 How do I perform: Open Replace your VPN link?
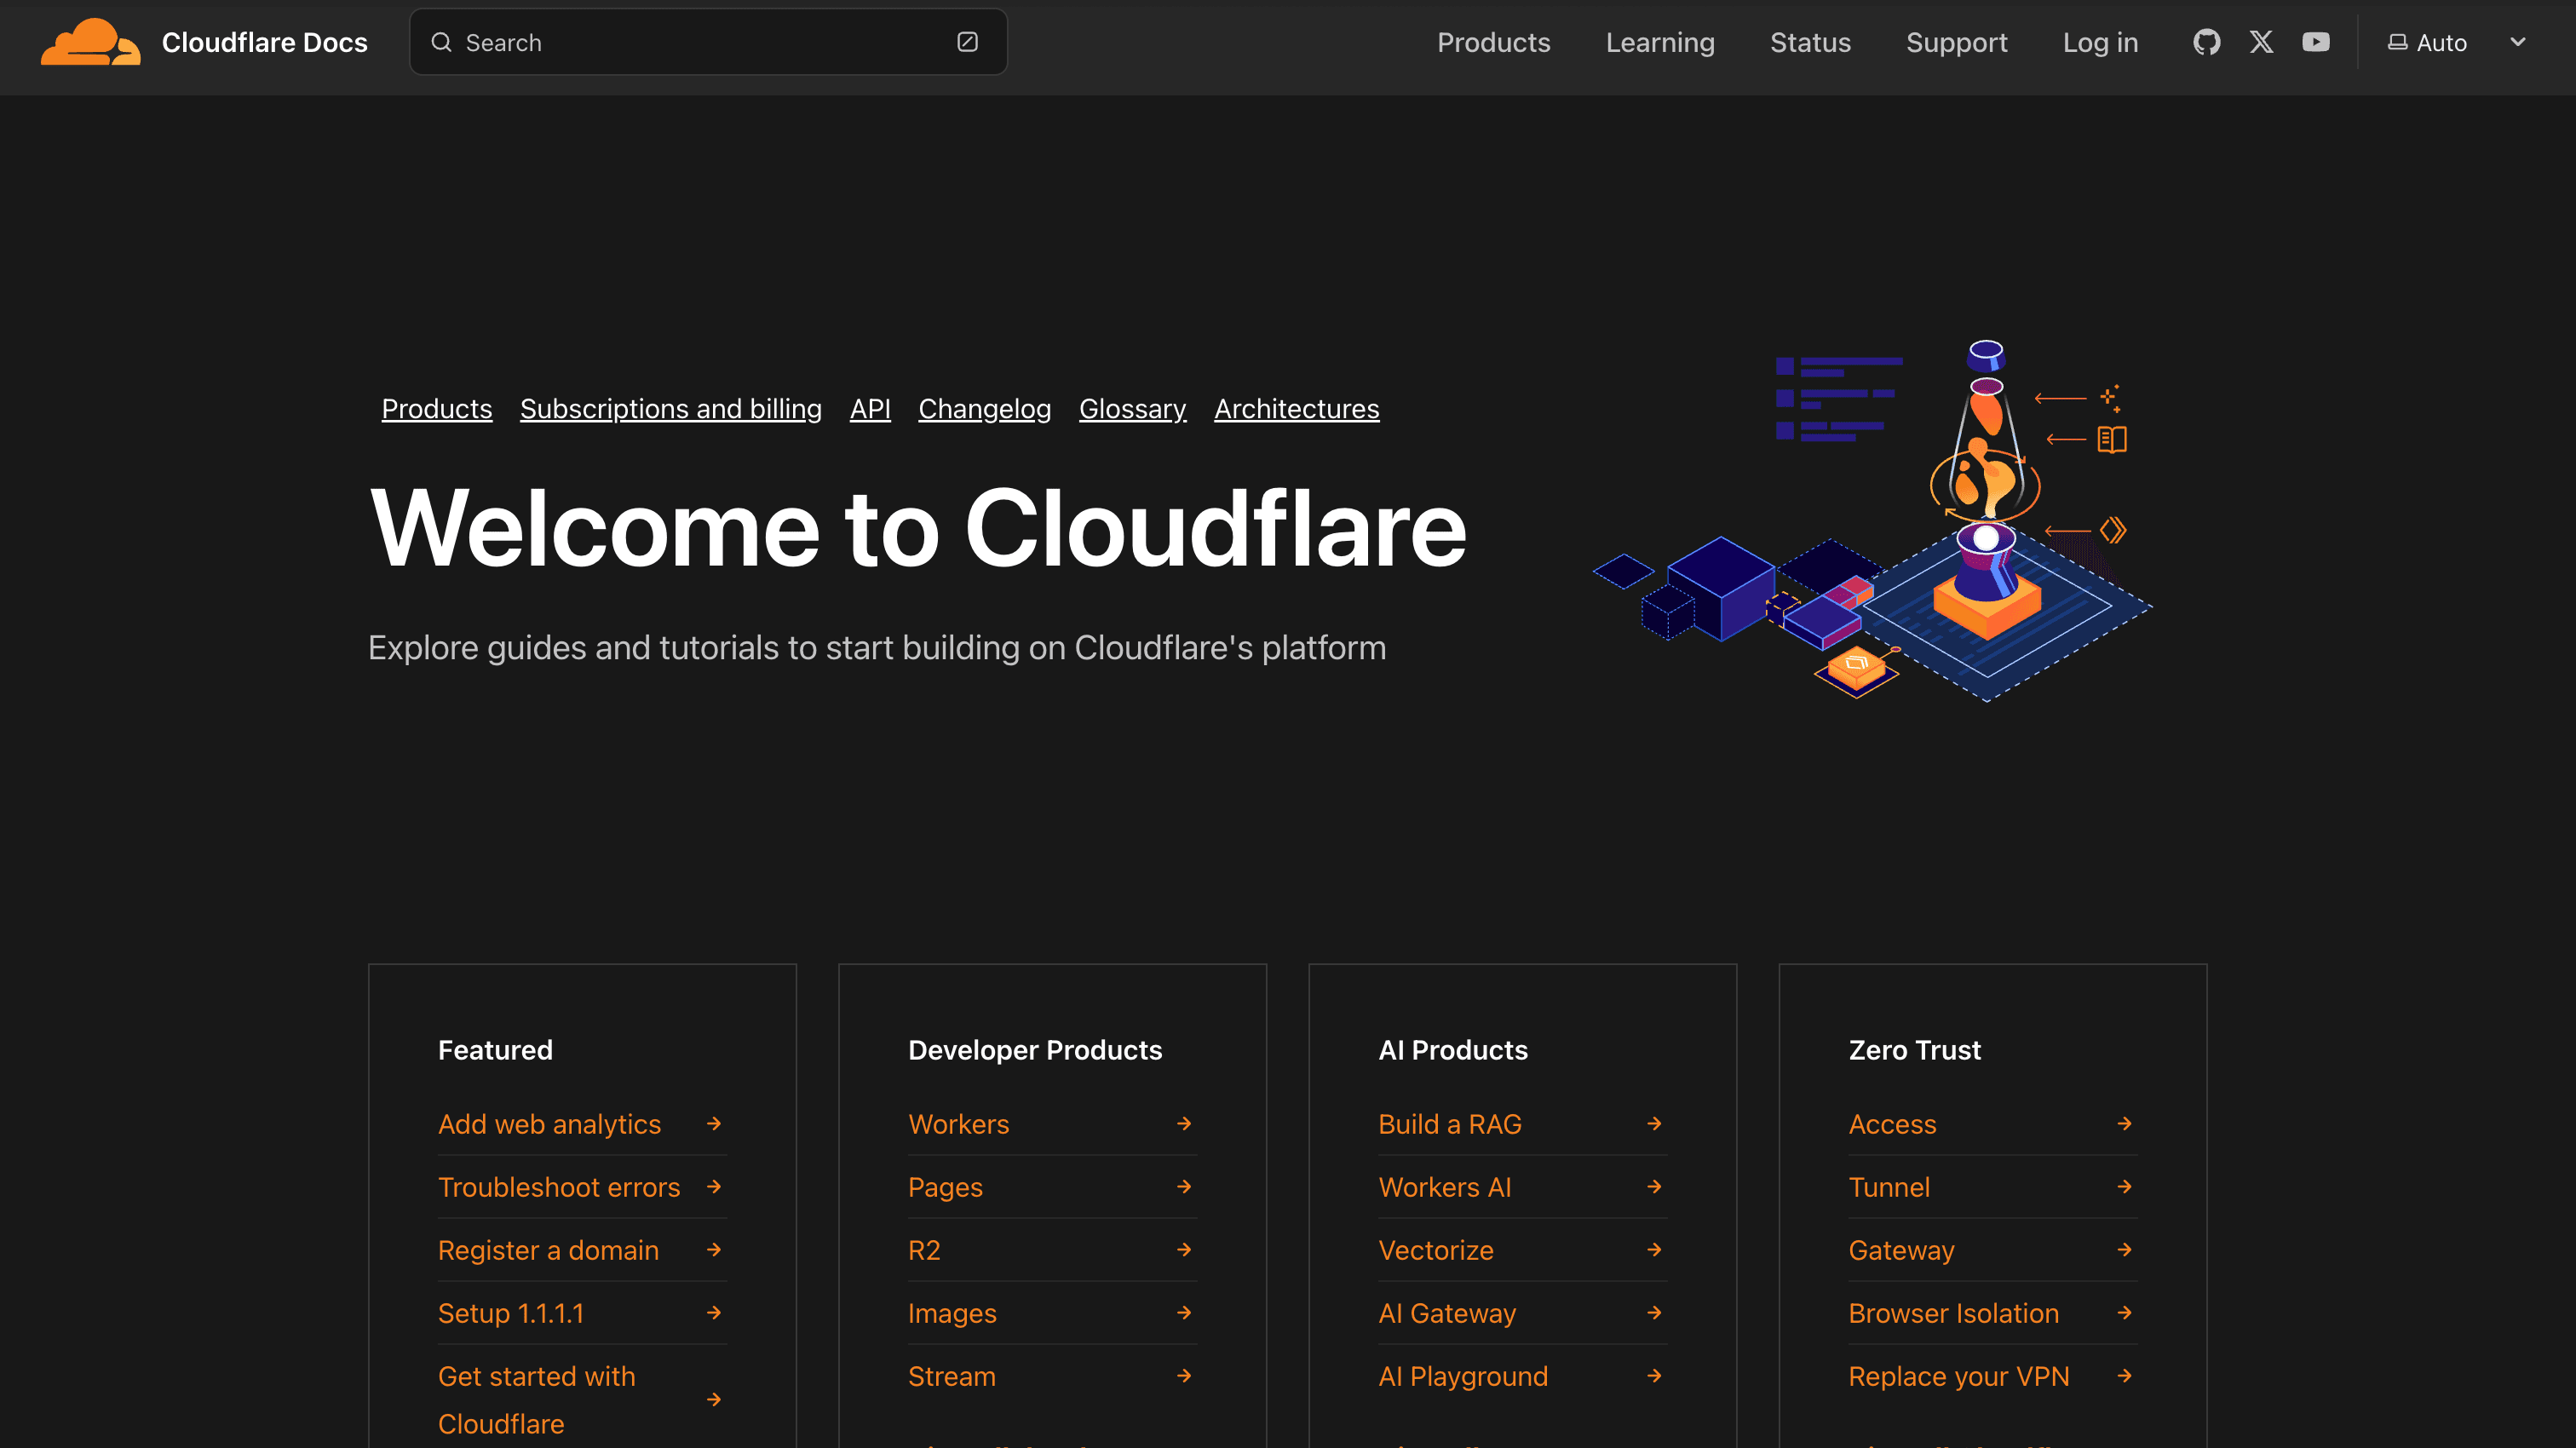click(1959, 1376)
